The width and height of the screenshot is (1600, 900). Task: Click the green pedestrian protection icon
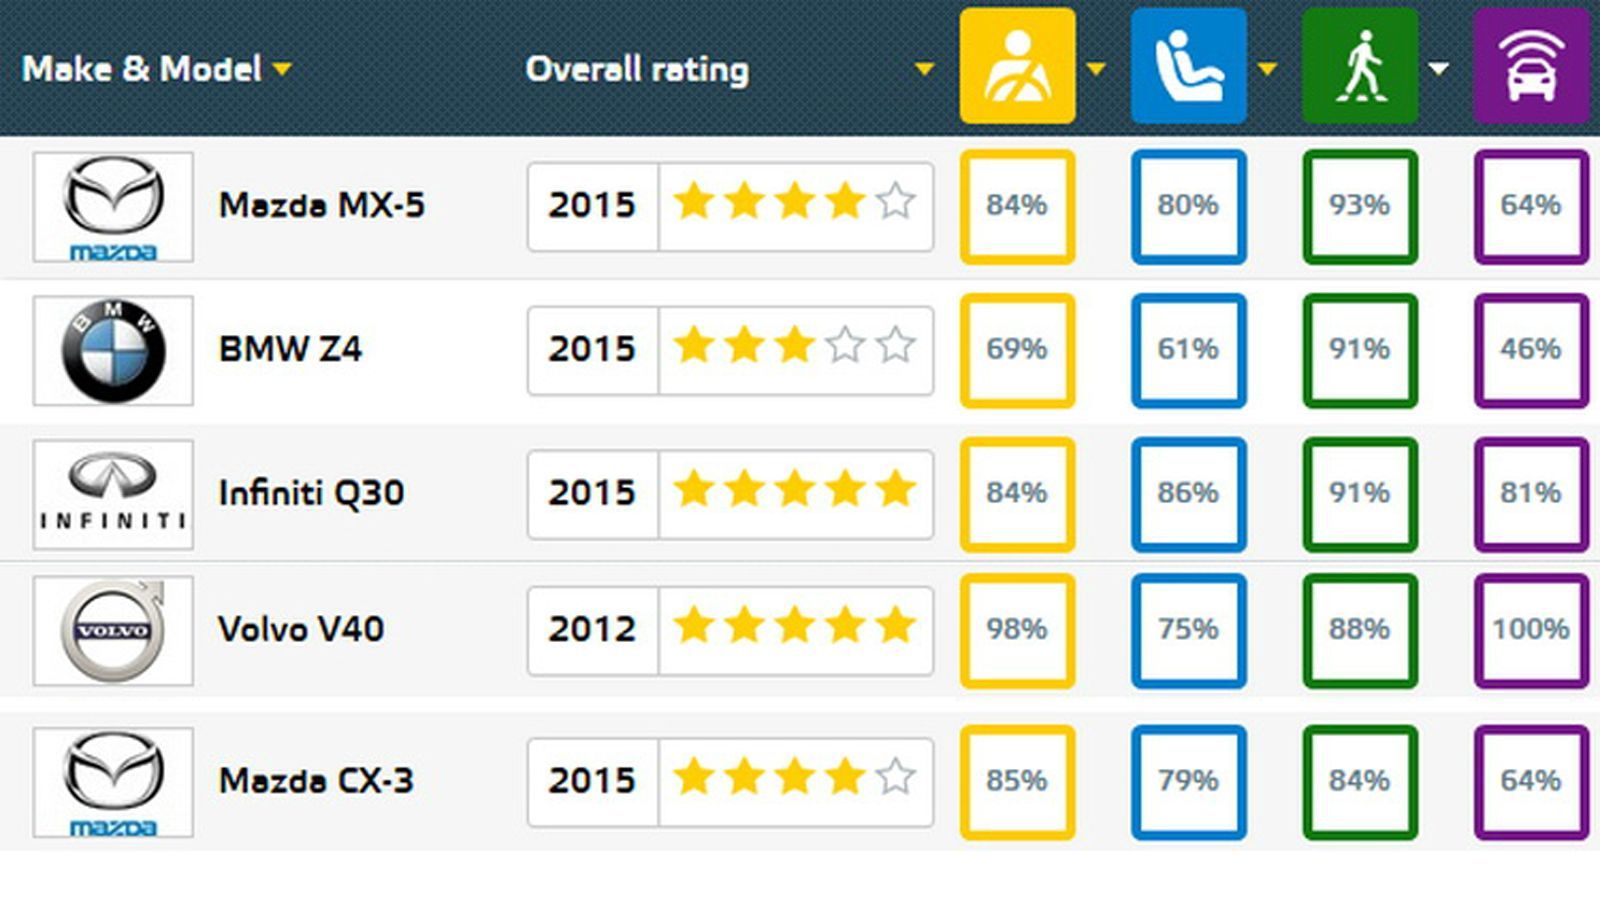1359,66
